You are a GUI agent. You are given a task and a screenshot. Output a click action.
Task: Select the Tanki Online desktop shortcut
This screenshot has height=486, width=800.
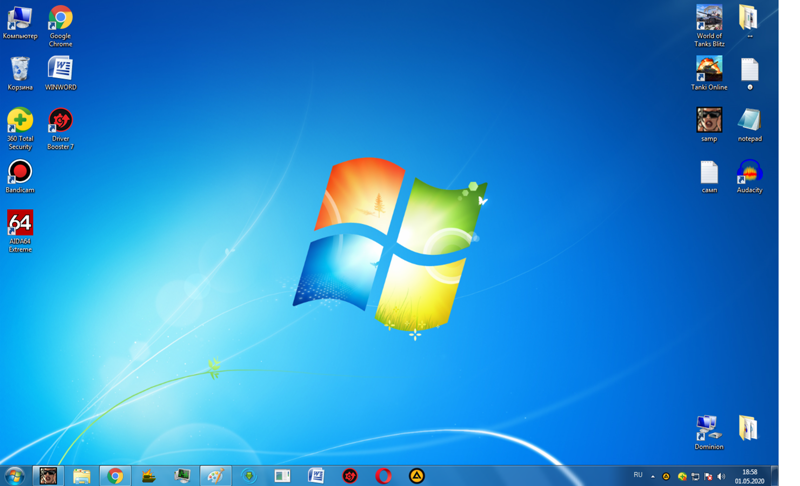coord(709,73)
